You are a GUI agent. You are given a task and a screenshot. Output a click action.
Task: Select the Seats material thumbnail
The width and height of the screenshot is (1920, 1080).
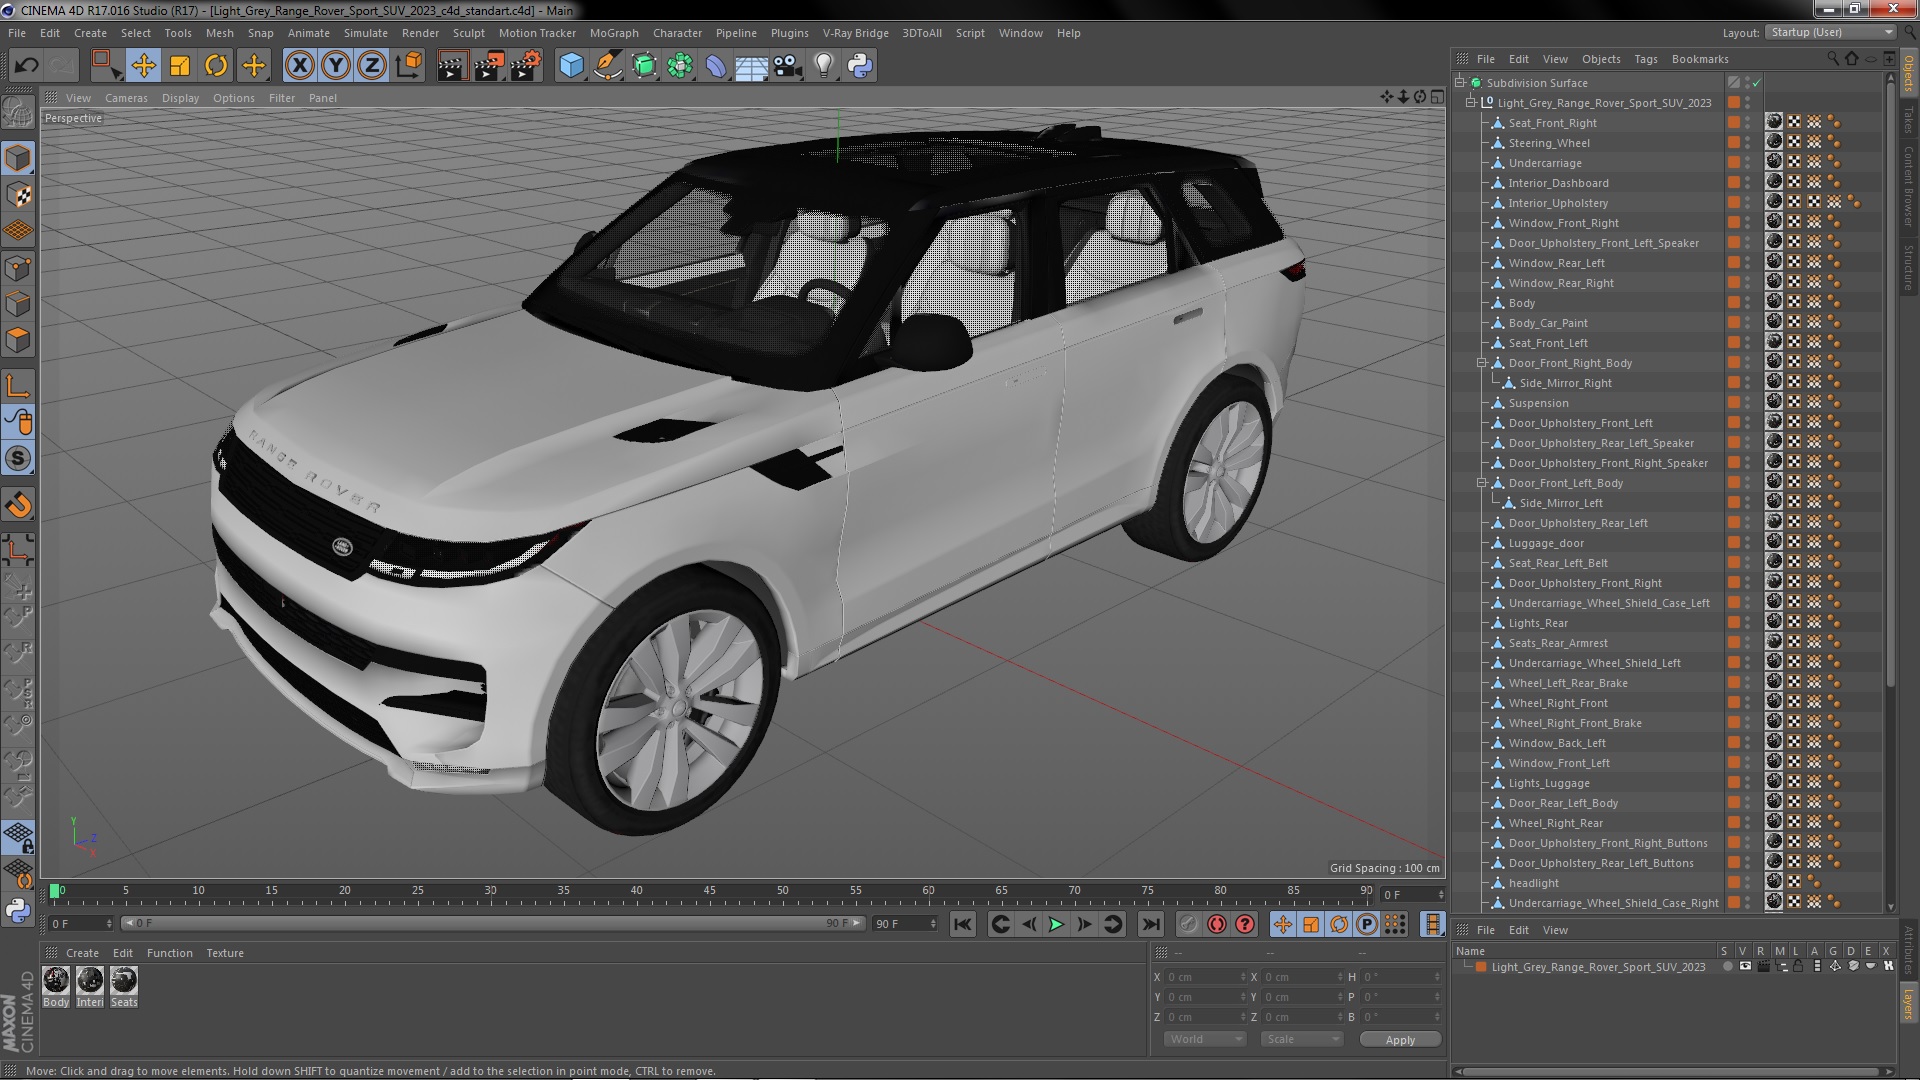(x=124, y=980)
